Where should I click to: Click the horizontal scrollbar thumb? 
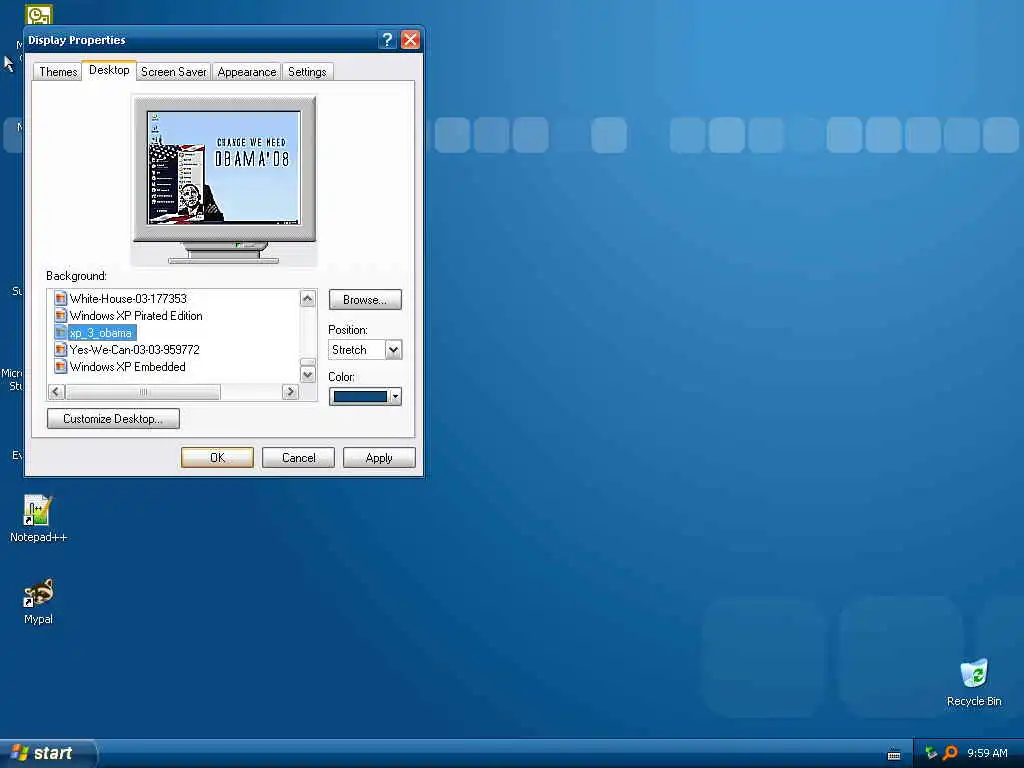[143, 392]
